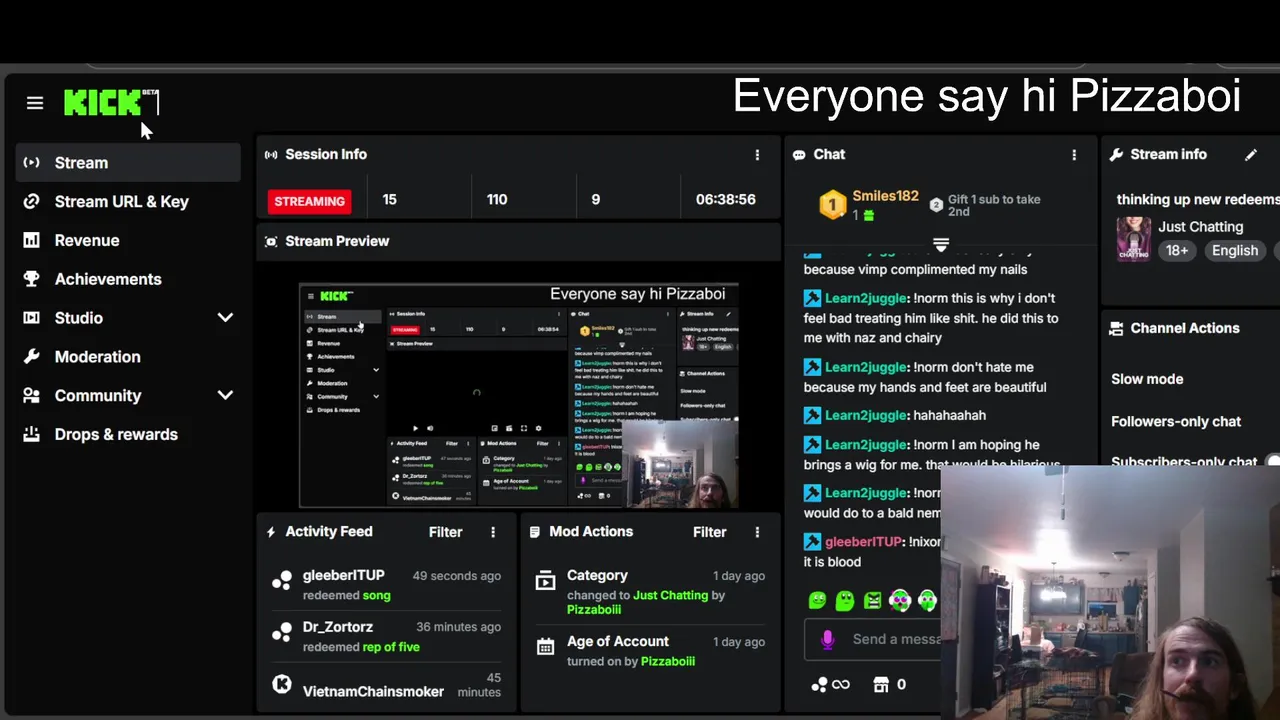Click the Just Chatting category thumbnail
The height and width of the screenshot is (720, 1280).
pos(1133,239)
